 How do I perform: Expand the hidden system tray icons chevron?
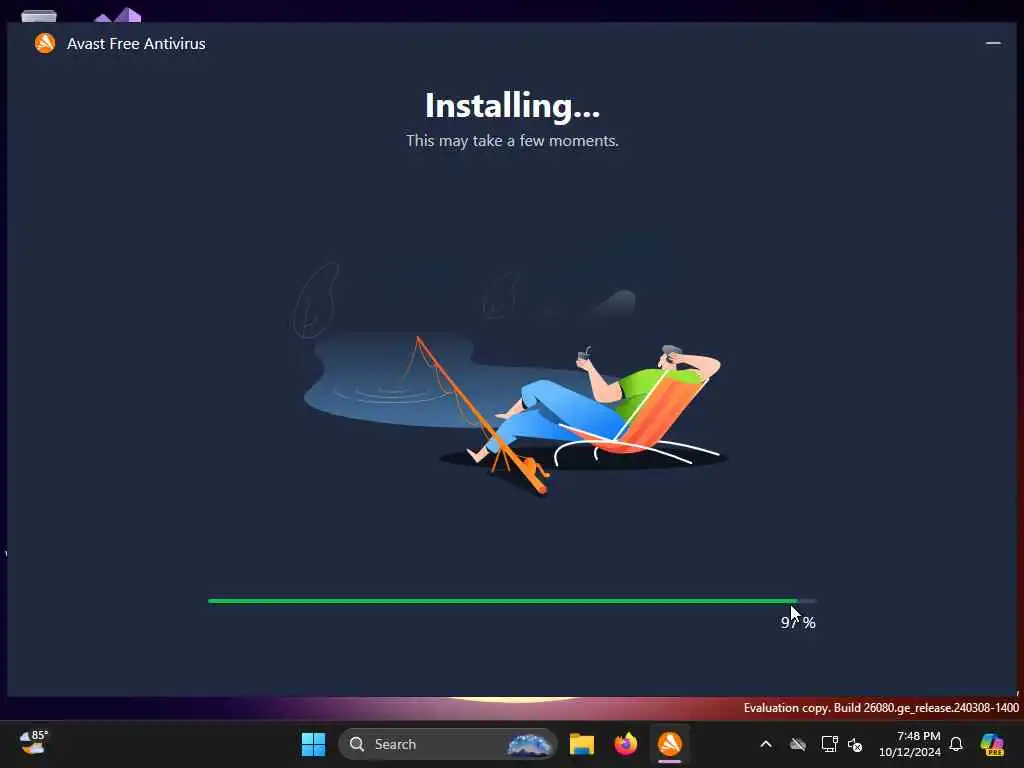pyautogui.click(x=766, y=744)
